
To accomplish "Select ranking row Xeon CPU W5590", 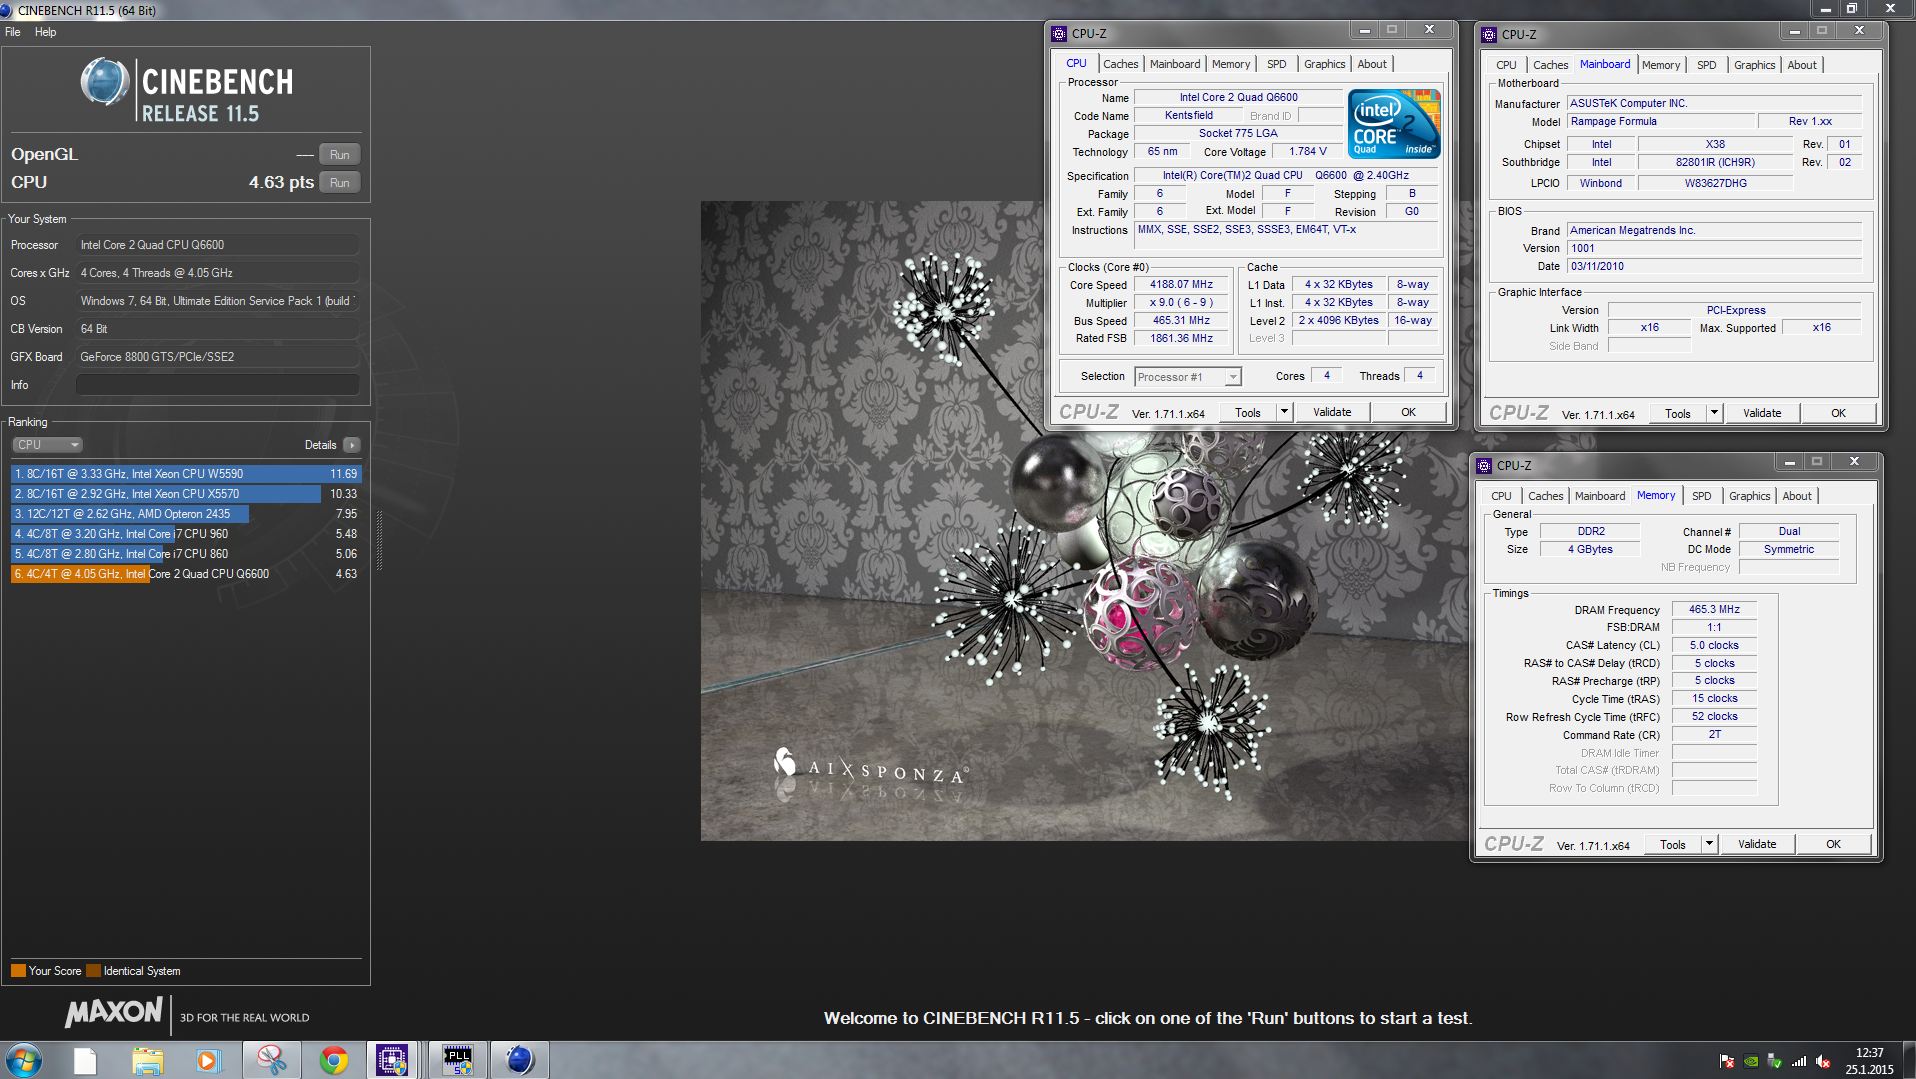I will (186, 474).
